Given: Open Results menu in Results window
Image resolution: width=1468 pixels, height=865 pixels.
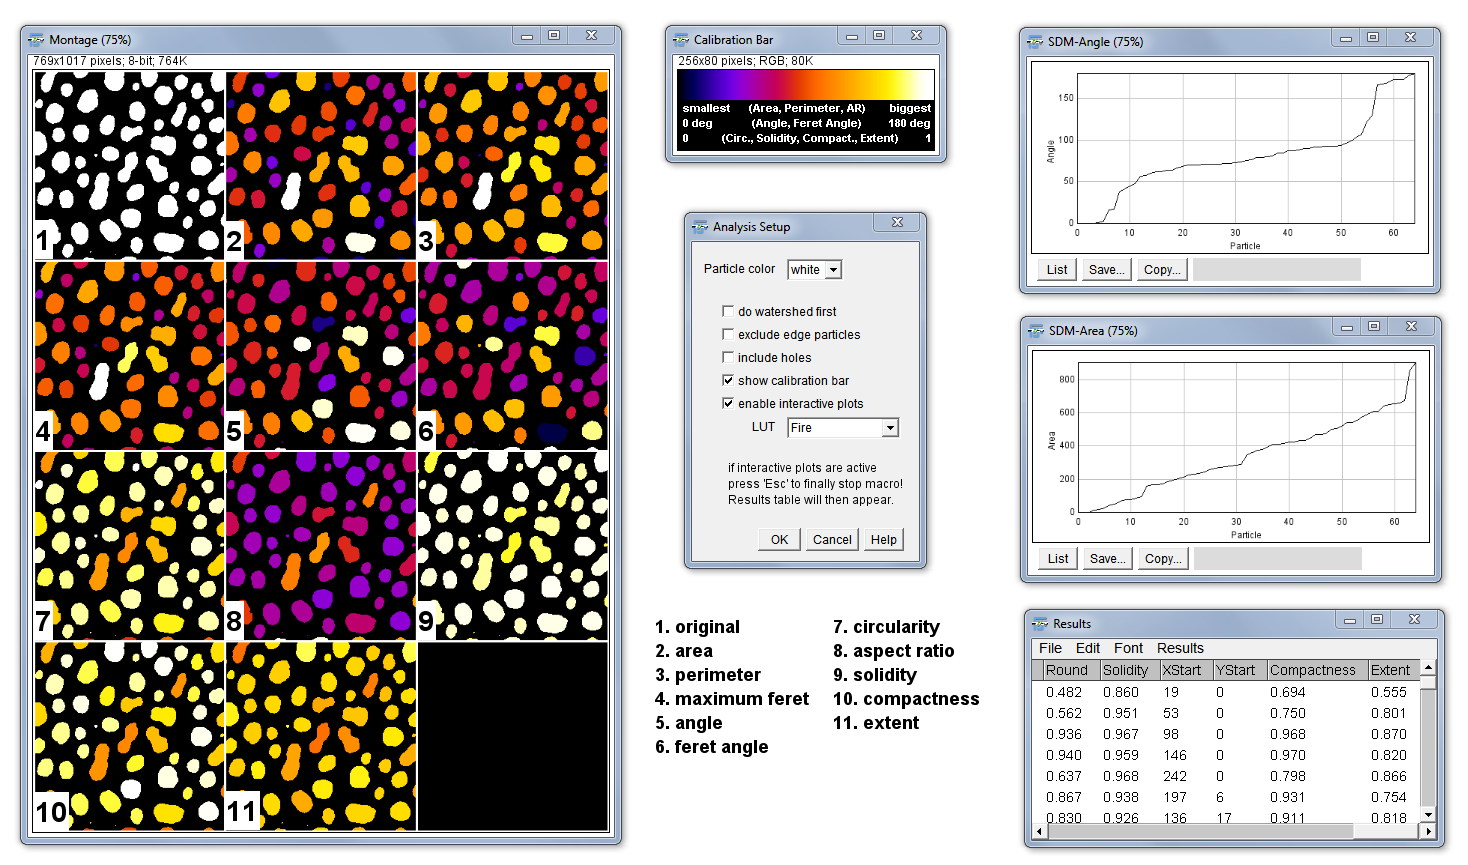Looking at the screenshot, I should 1180,648.
